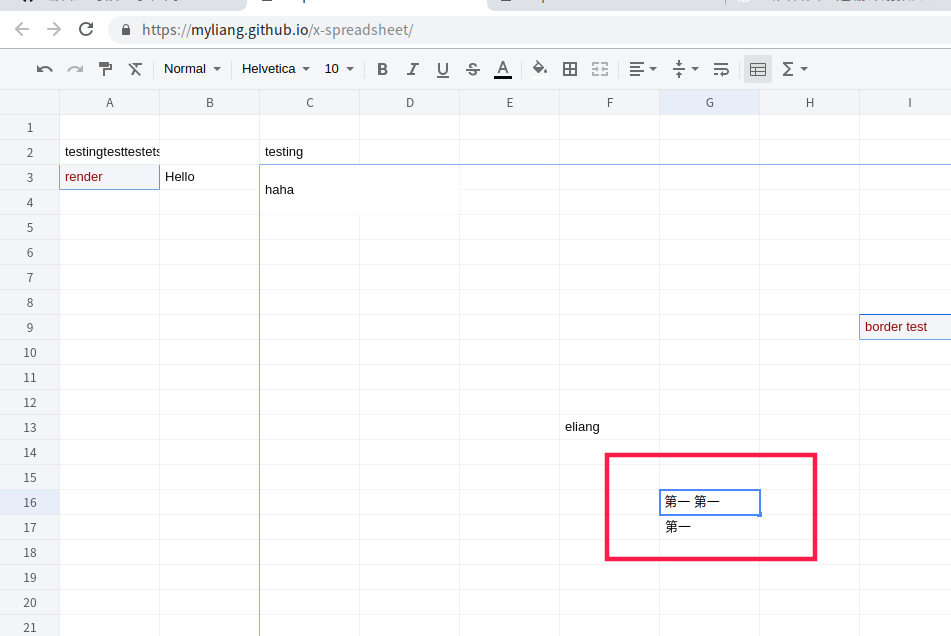Open the Autosum function dropdown
This screenshot has width=951, height=636.
(x=793, y=69)
